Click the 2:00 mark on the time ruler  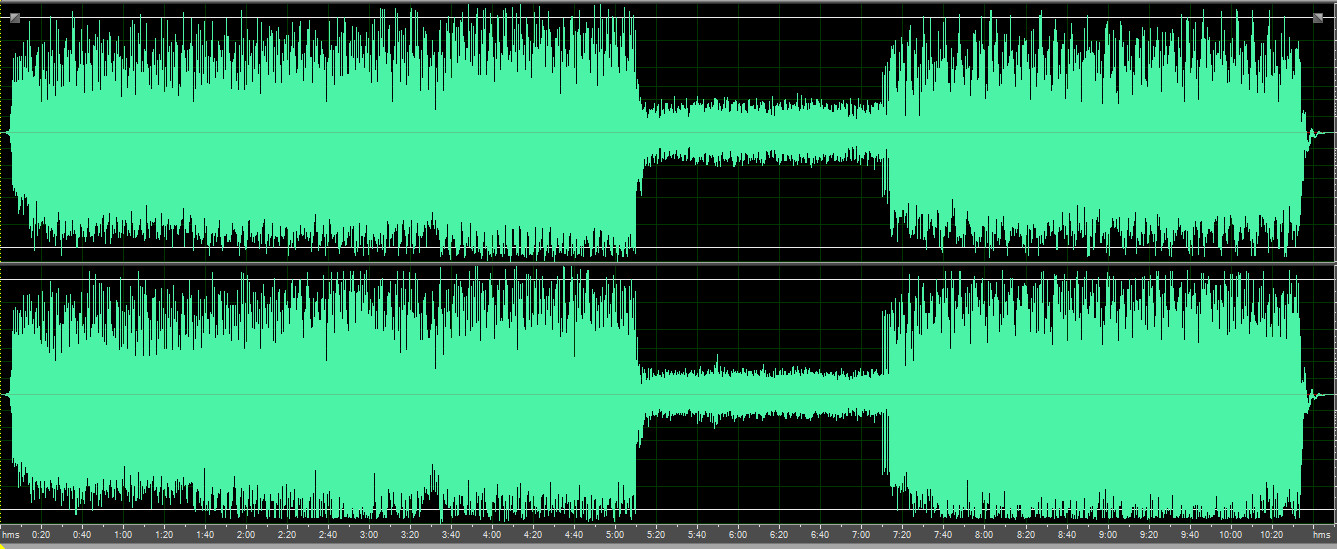[246, 535]
